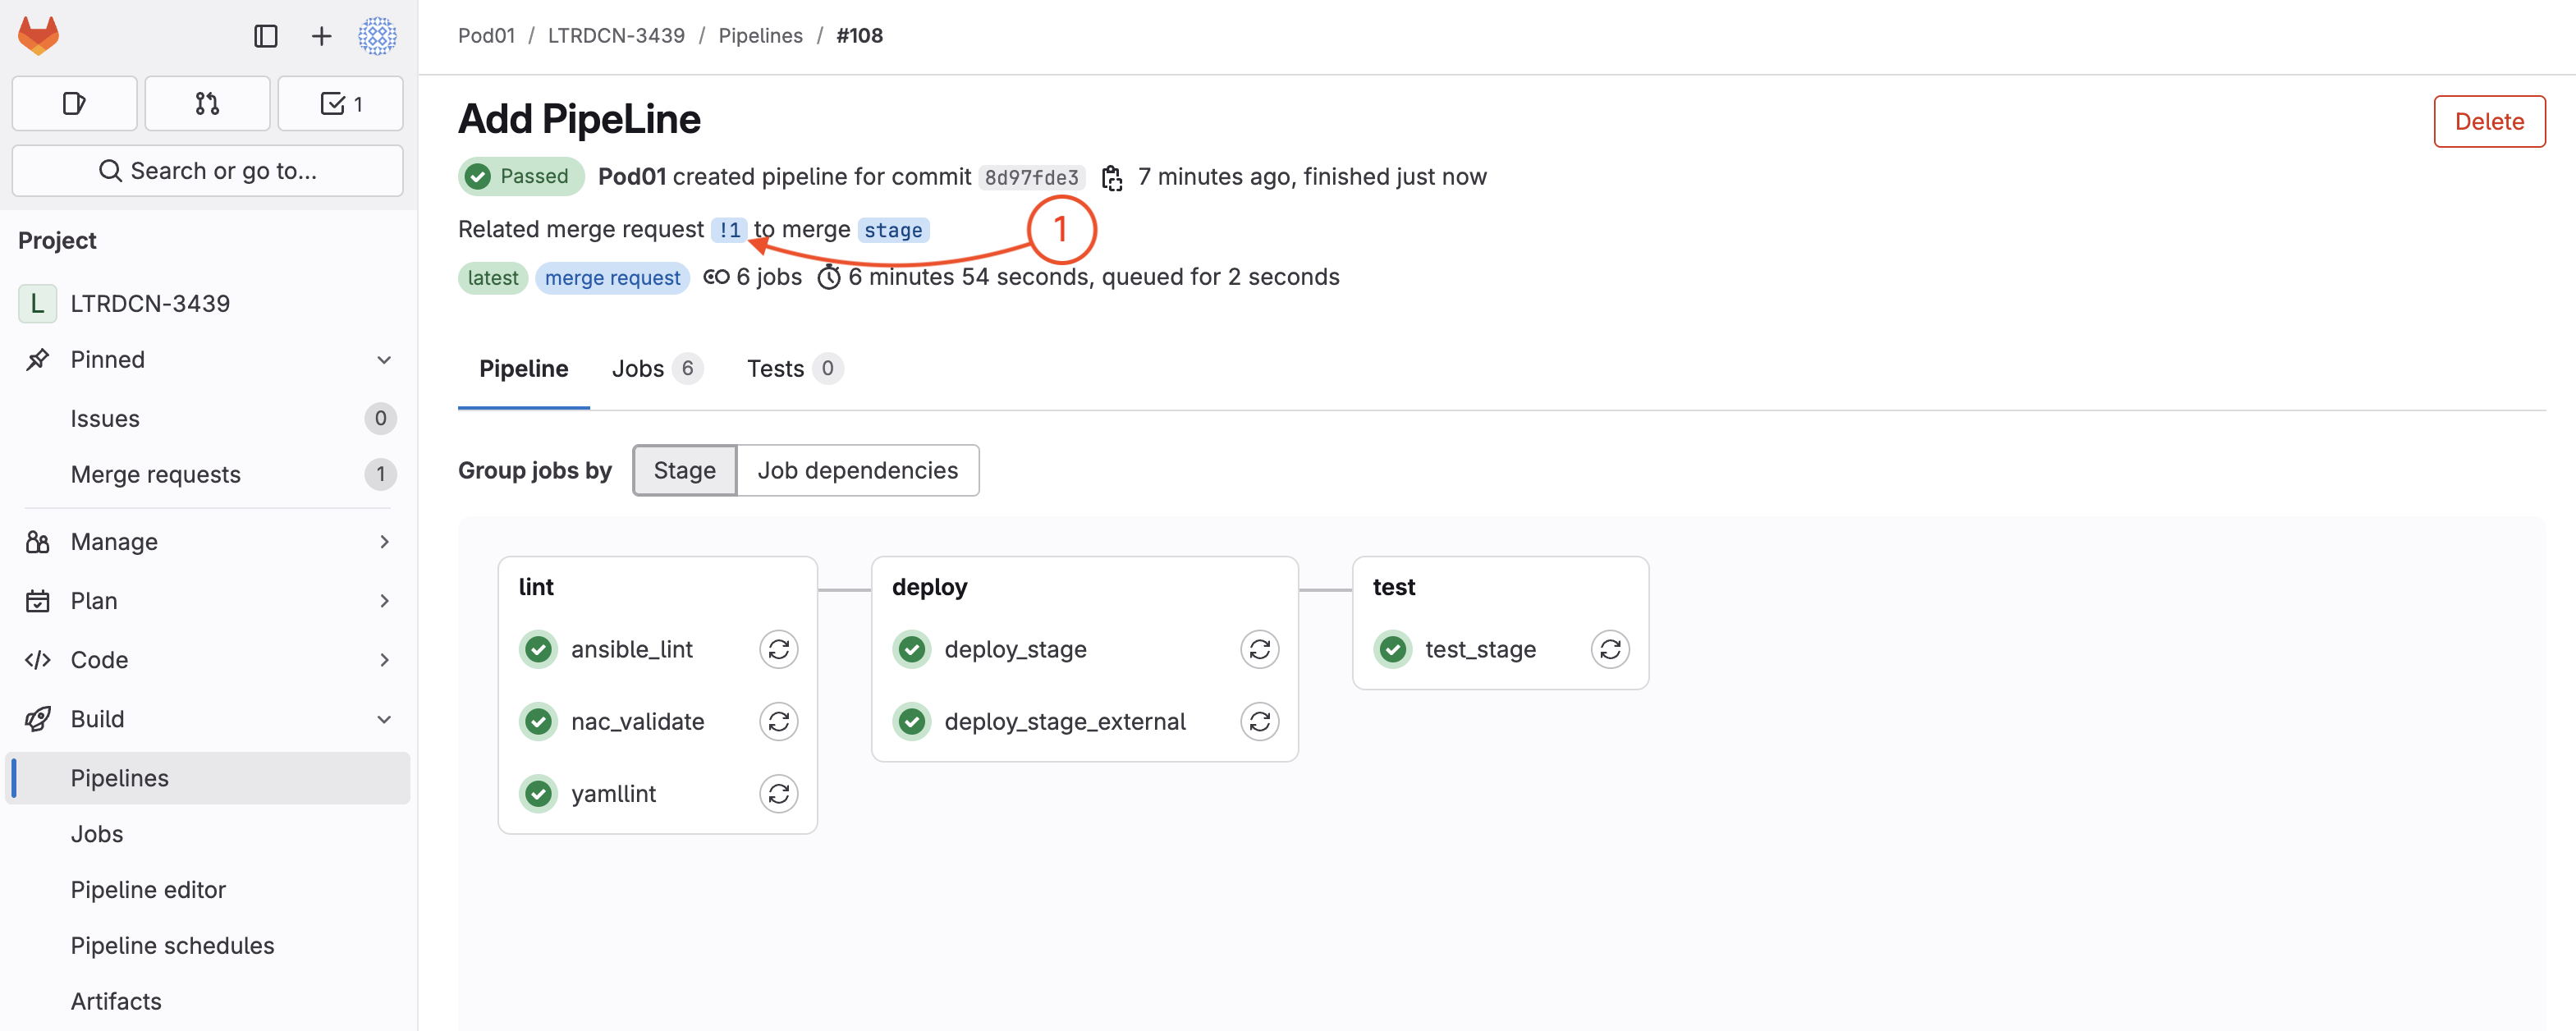Open merge requests shortcut icon
Viewport: 2576px width, 1031px height.
point(207,103)
